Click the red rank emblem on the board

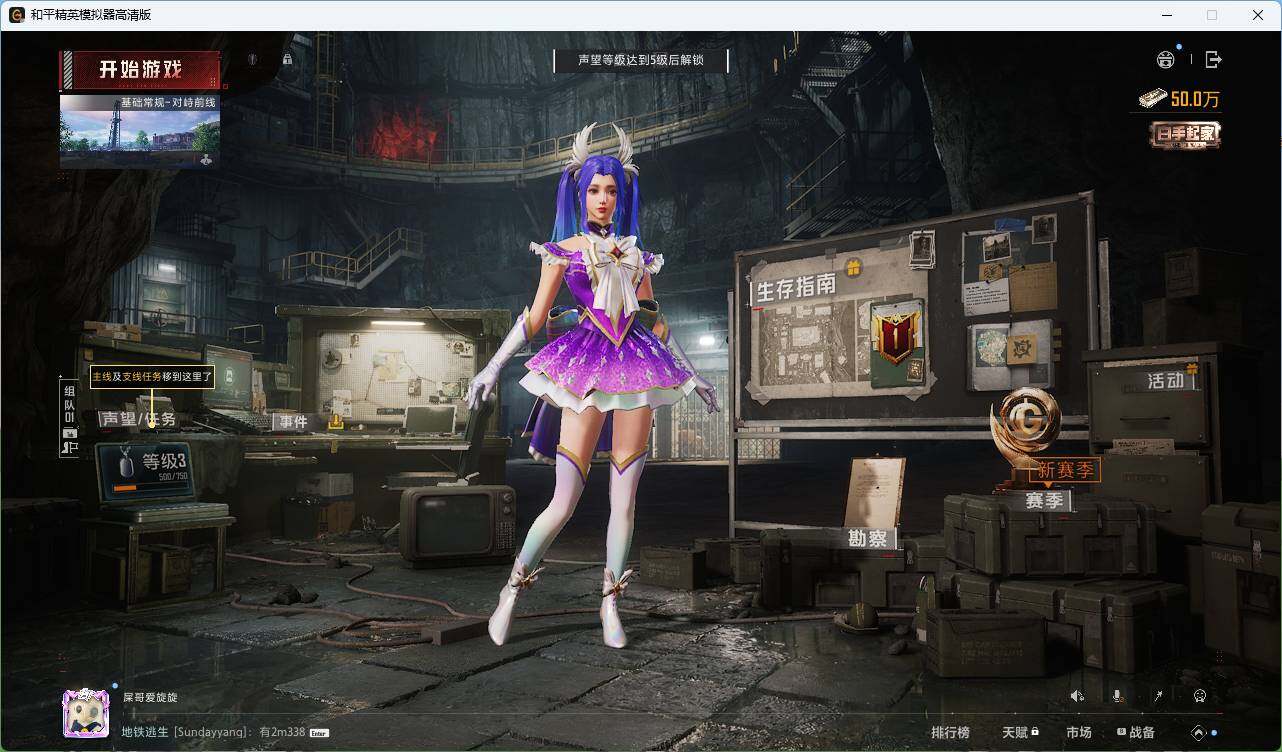click(895, 337)
